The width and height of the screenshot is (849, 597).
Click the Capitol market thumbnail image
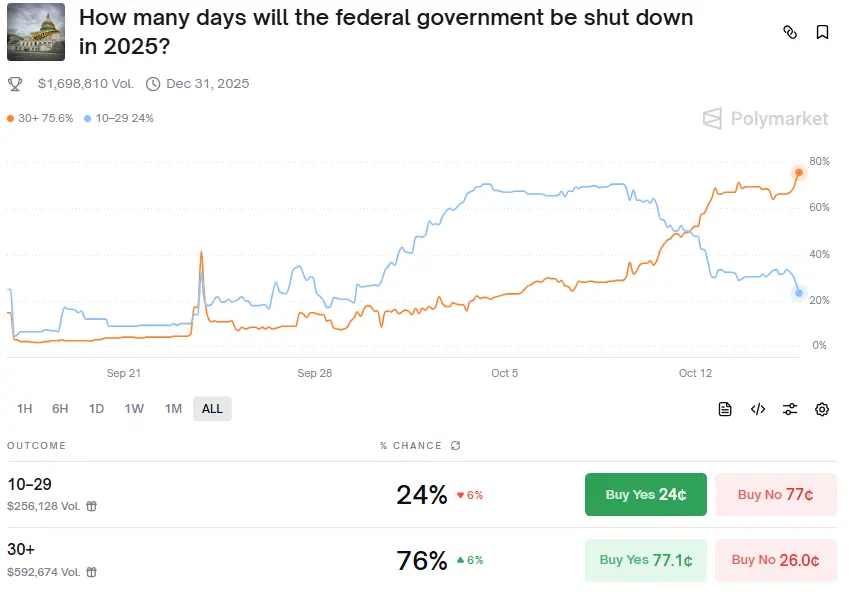(36, 32)
